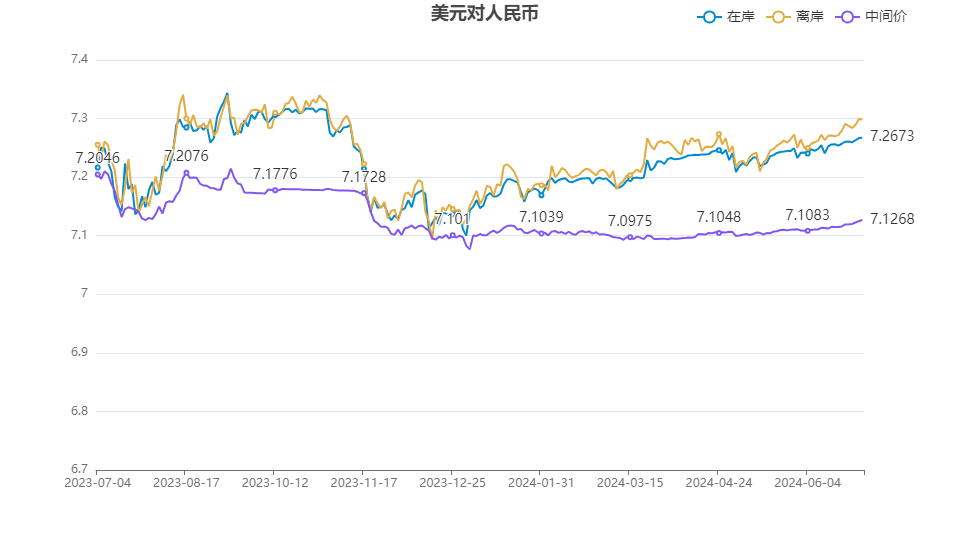Select the 7.0975 data point label

tap(630, 220)
